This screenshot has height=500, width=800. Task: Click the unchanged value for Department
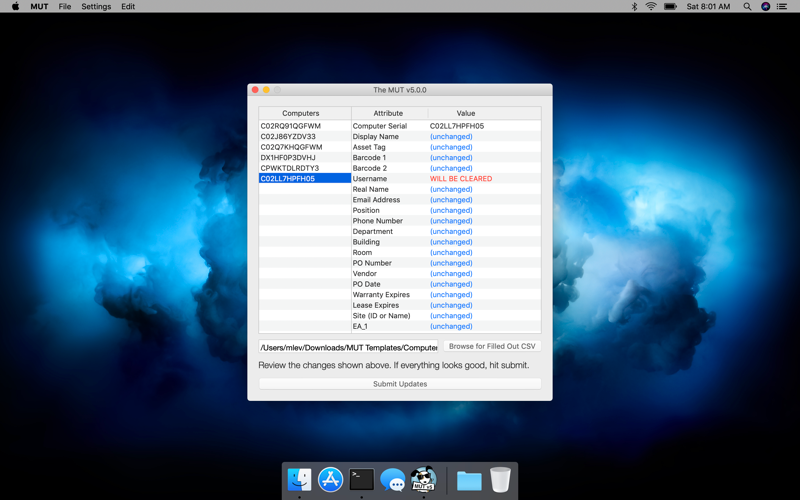coord(451,231)
